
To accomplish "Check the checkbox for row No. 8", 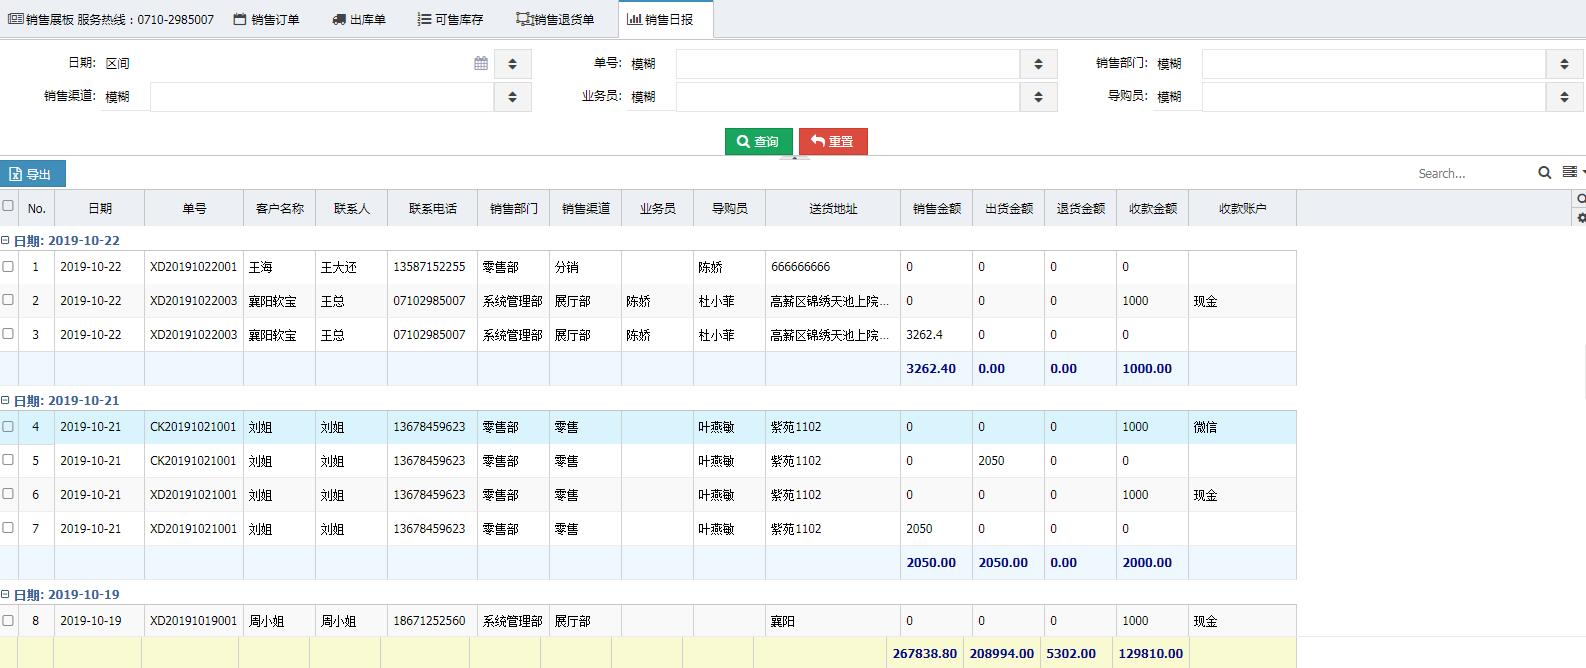I will coord(8,620).
